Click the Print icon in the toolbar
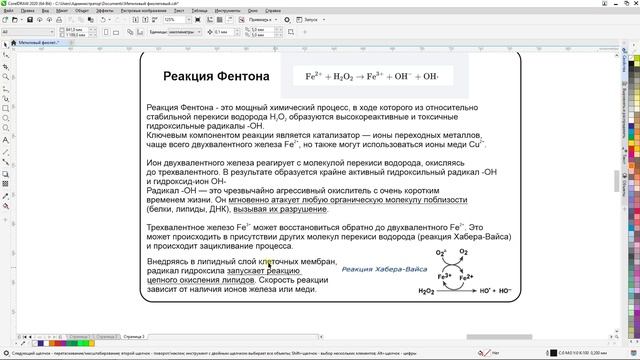The height and width of the screenshot is (360, 640). [59, 20]
